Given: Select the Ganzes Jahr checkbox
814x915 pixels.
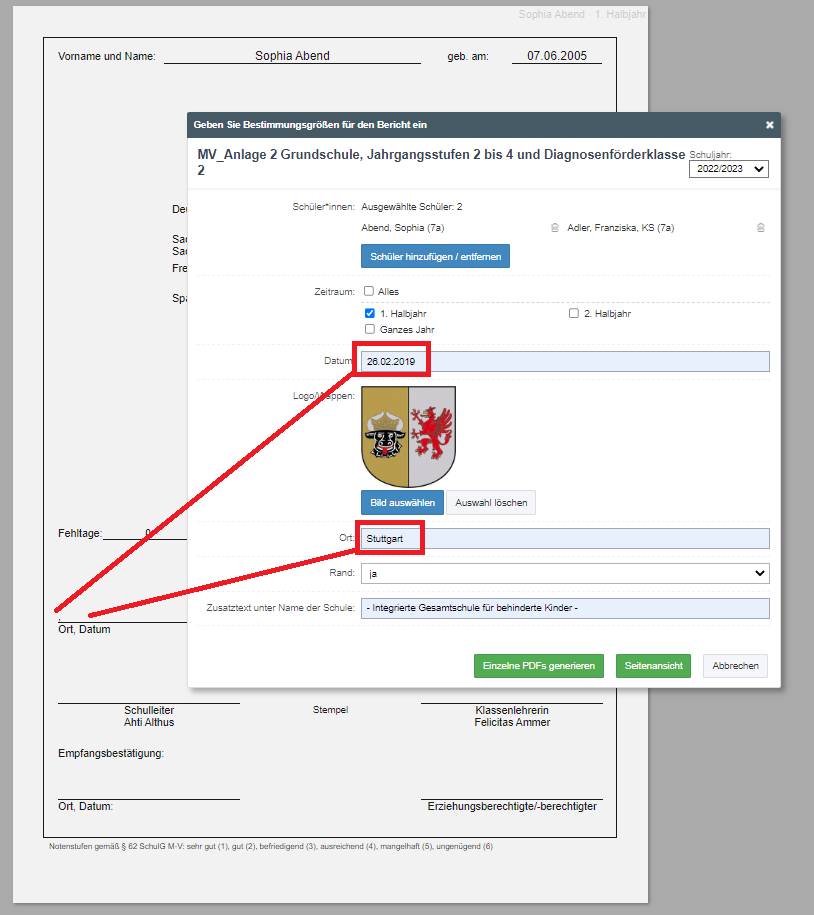Looking at the screenshot, I should point(369,329).
